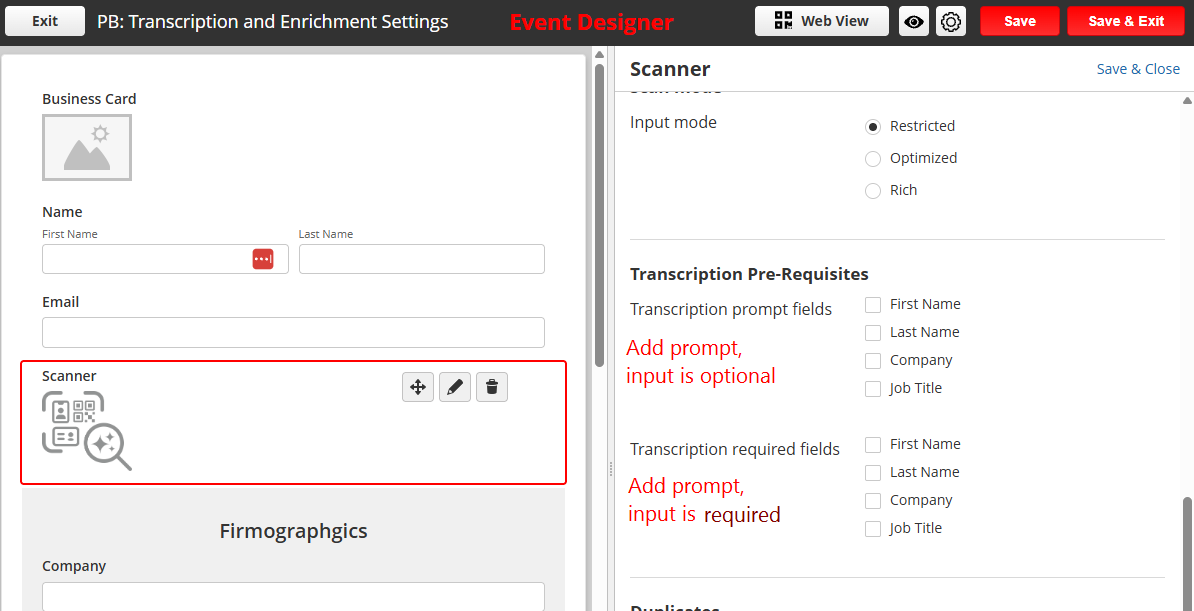Check Company under Transcription prompt fields
The image size is (1194, 611).
click(873, 361)
